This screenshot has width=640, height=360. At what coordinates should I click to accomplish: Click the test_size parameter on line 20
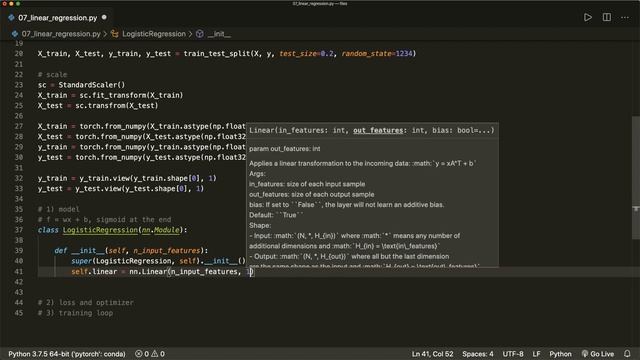(298, 53)
